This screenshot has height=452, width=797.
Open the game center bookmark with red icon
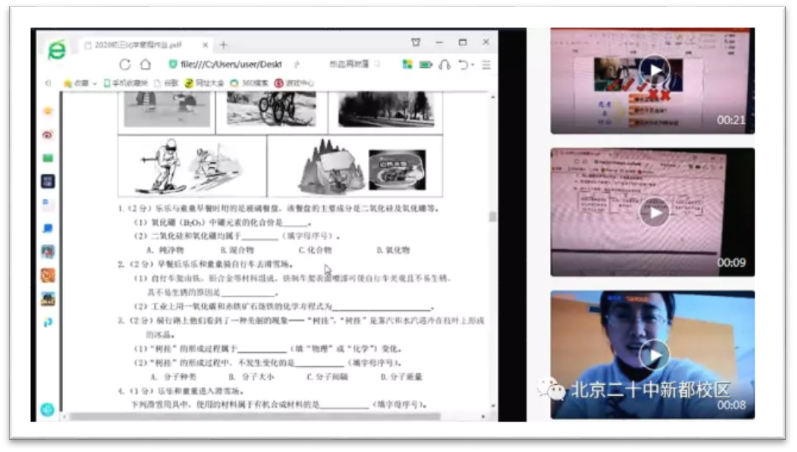pos(294,83)
